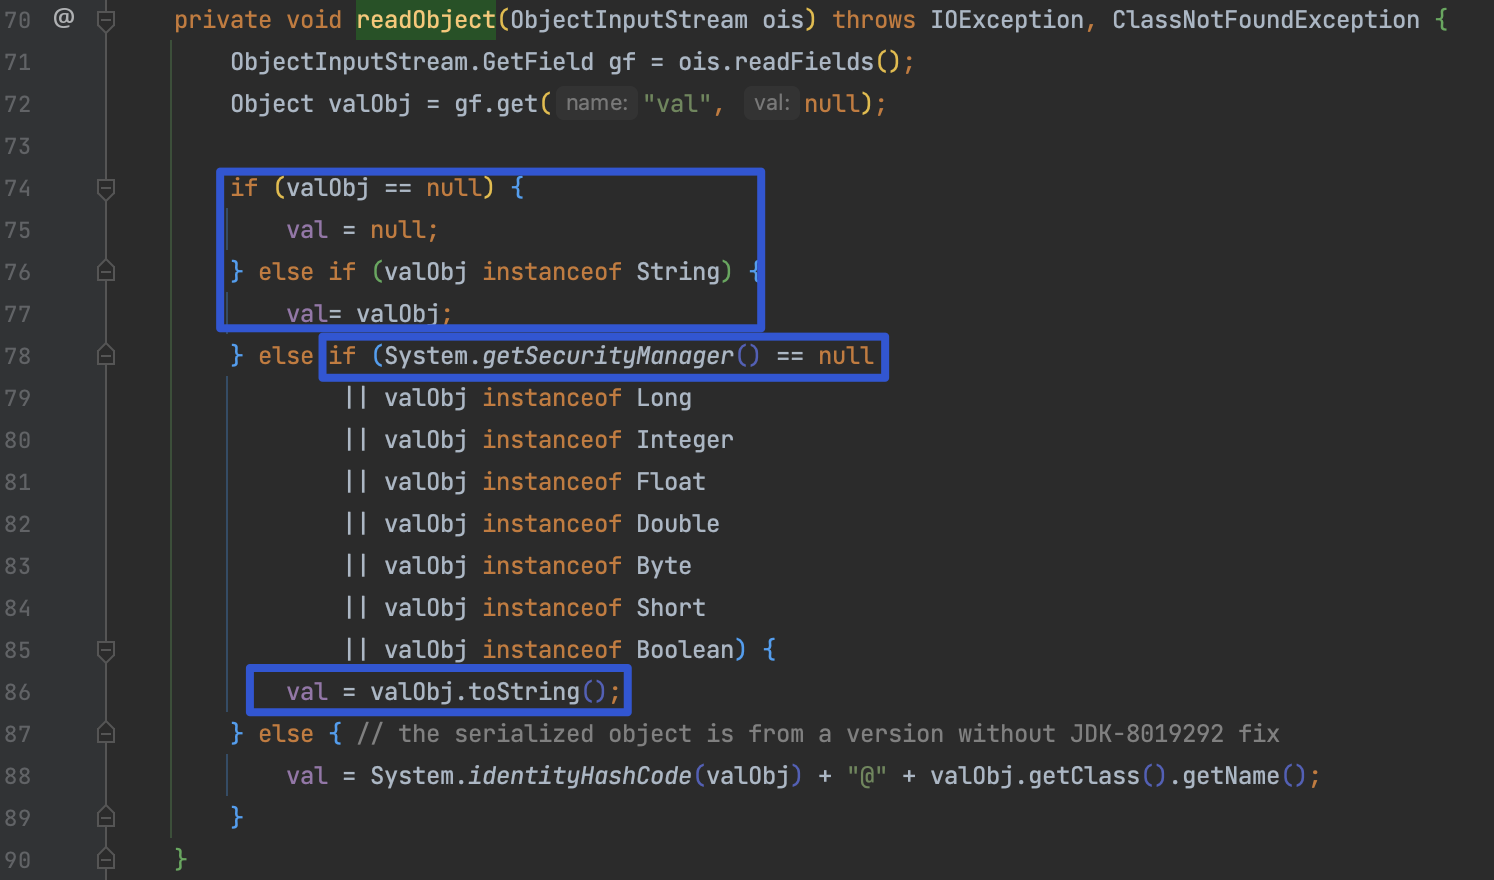Click "val = null;" statement on line 75
Screen dimensions: 1494x880
(x=362, y=230)
